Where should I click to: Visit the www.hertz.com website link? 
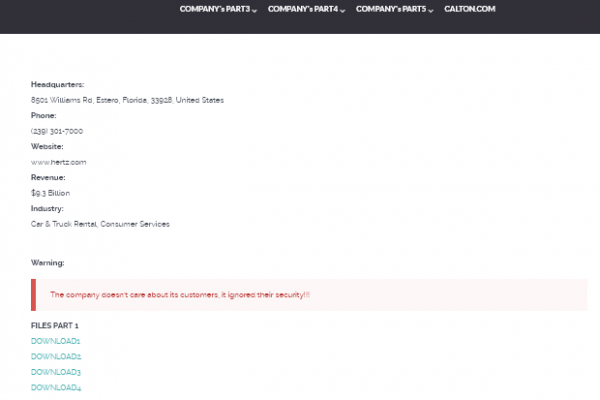58,162
